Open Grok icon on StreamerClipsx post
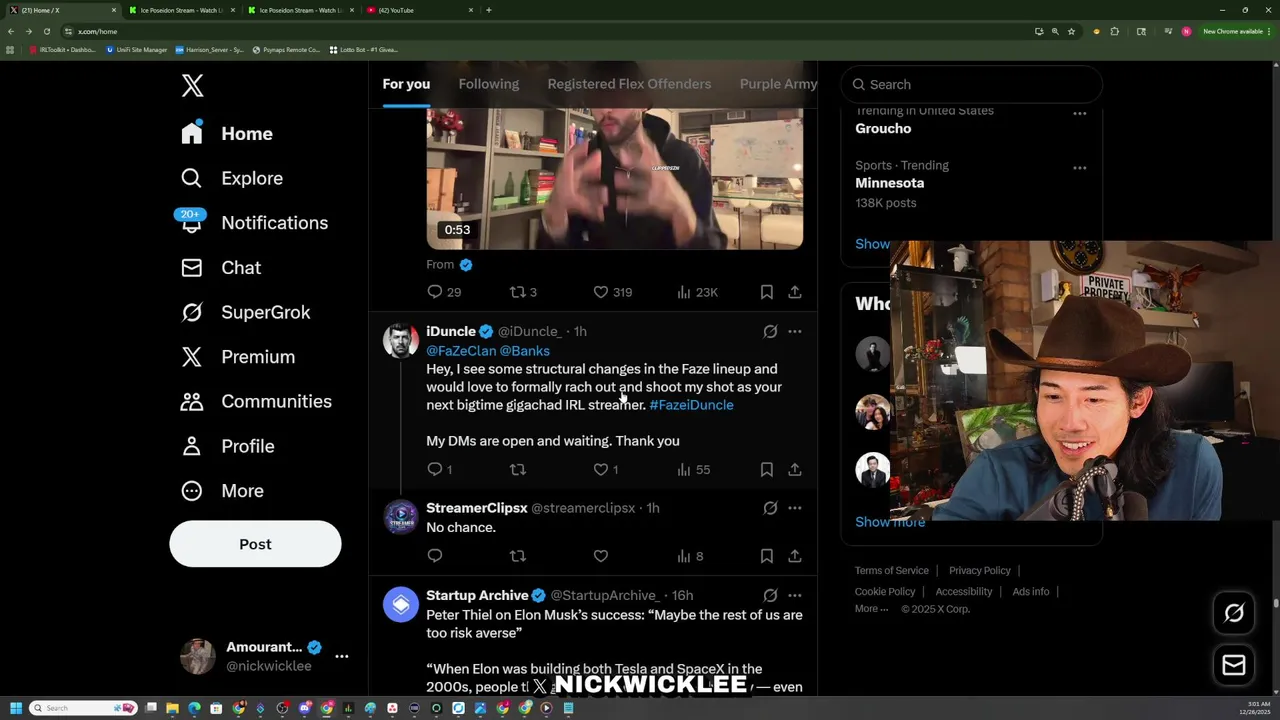 770,508
